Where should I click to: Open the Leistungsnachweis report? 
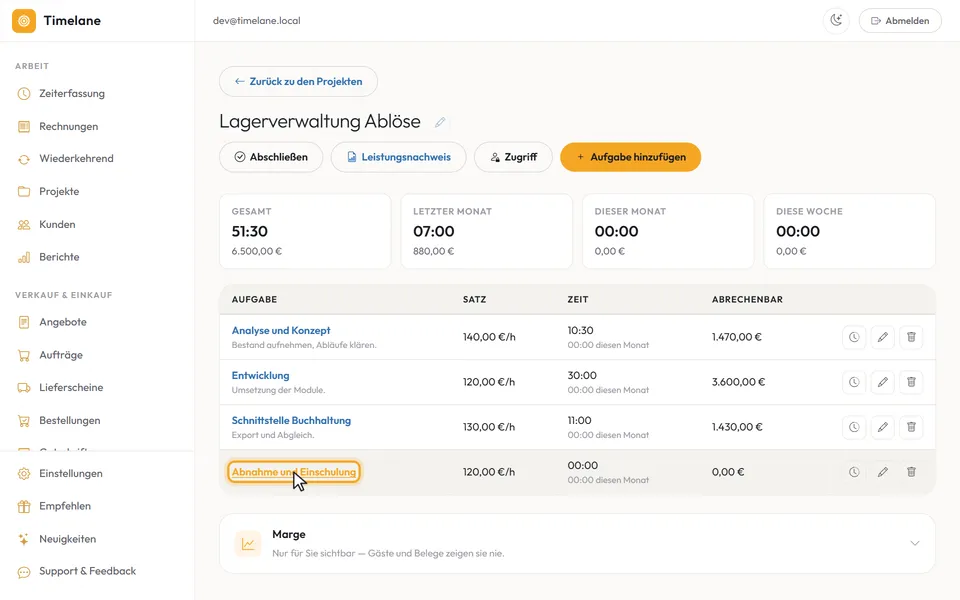[399, 157]
